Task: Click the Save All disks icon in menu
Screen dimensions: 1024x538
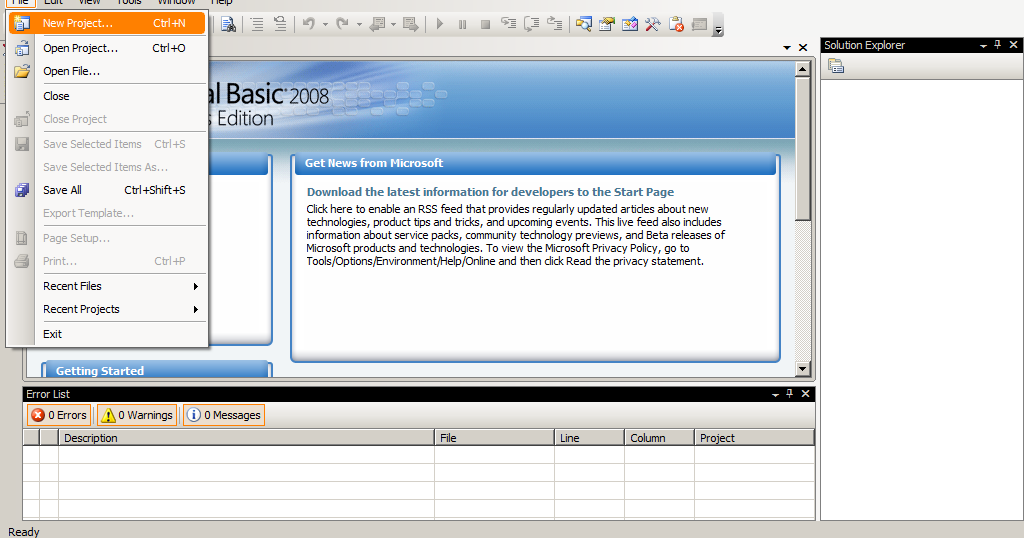Action: click(22, 190)
